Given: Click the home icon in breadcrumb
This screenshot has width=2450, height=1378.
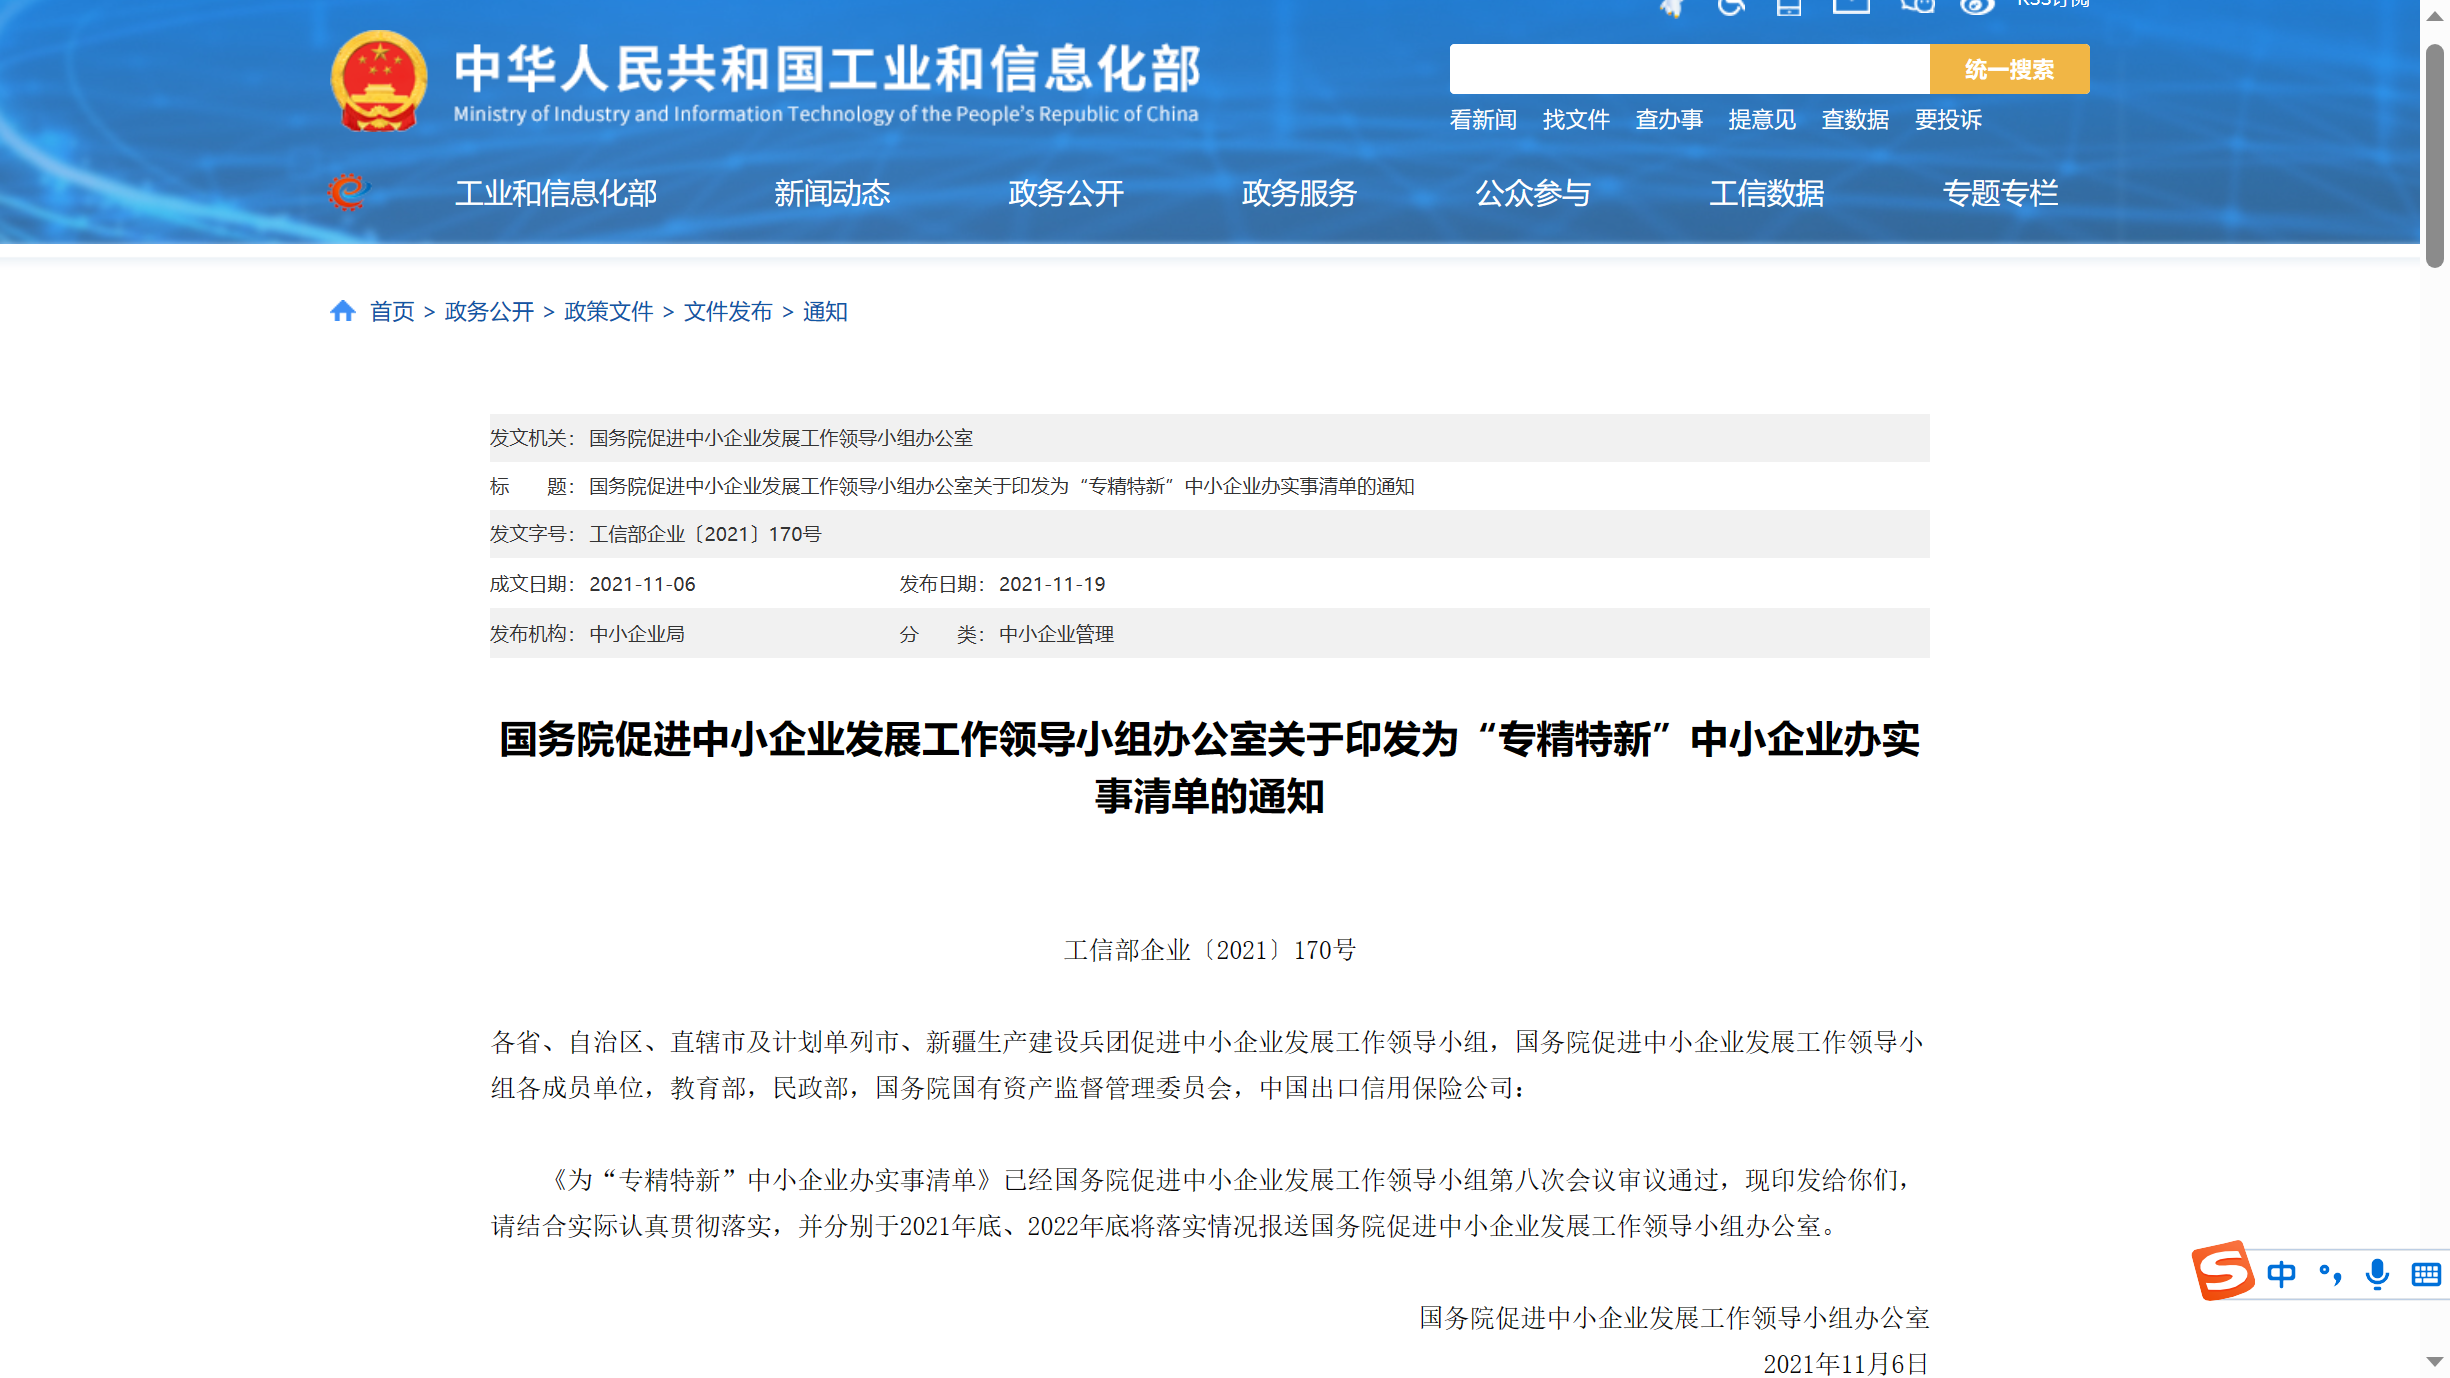Looking at the screenshot, I should coord(343,311).
